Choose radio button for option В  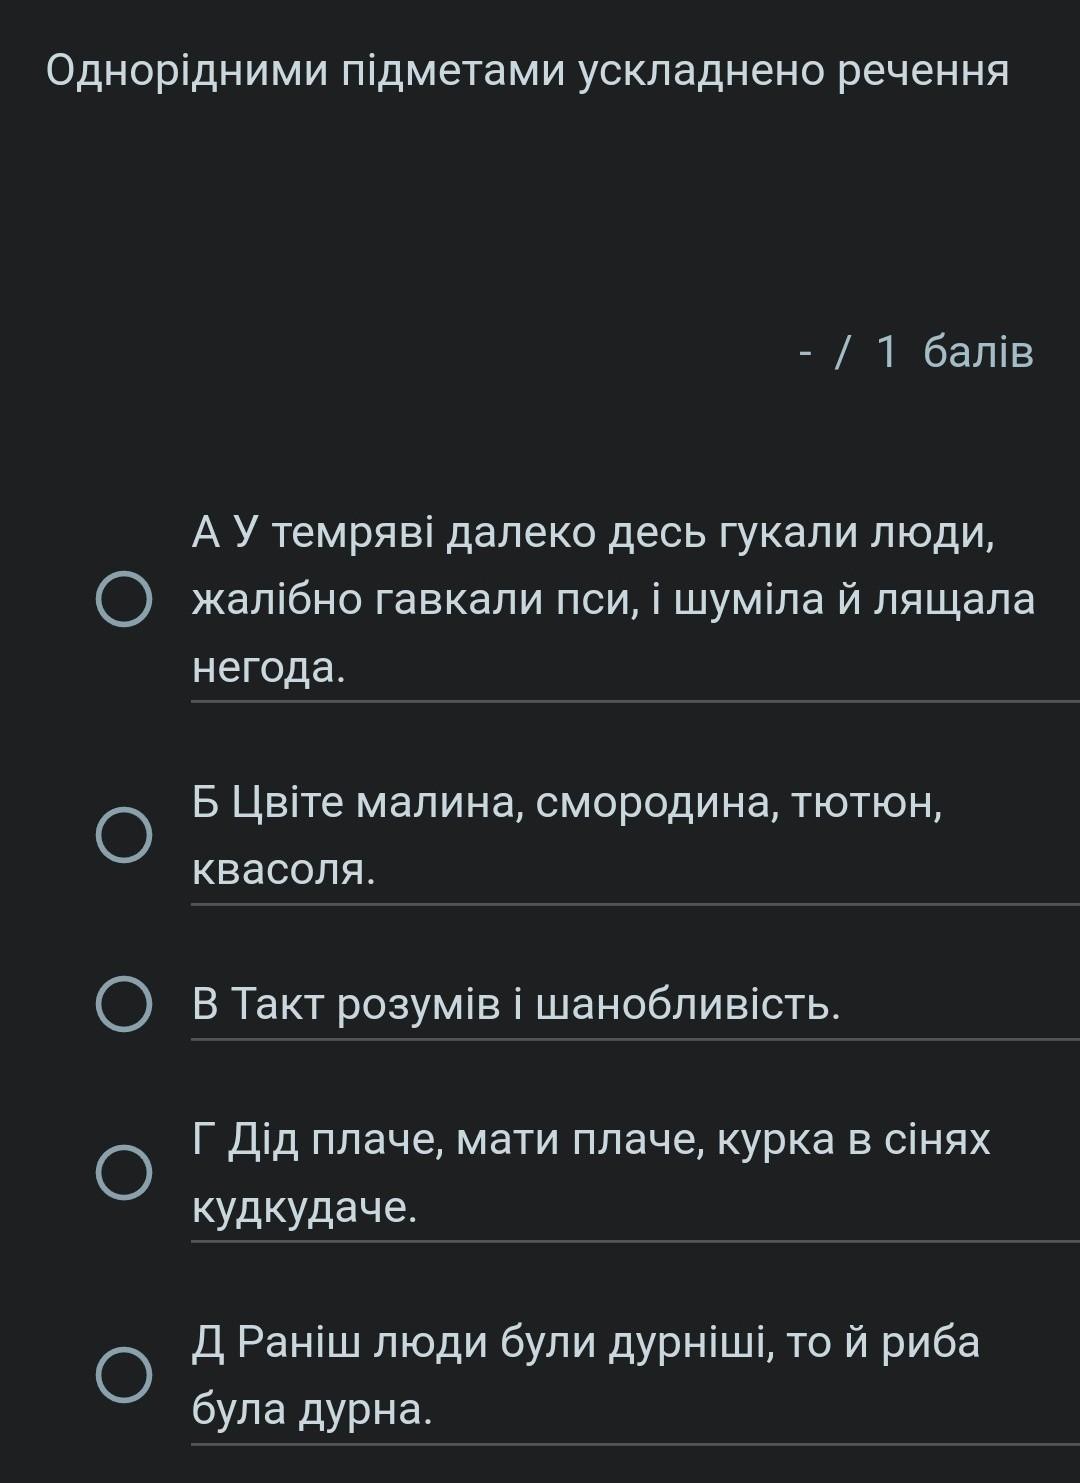click(124, 1004)
